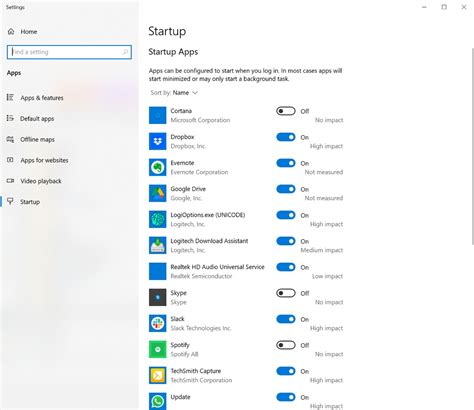
Task: Click the Startup sidebar icon
Action: tap(10, 201)
